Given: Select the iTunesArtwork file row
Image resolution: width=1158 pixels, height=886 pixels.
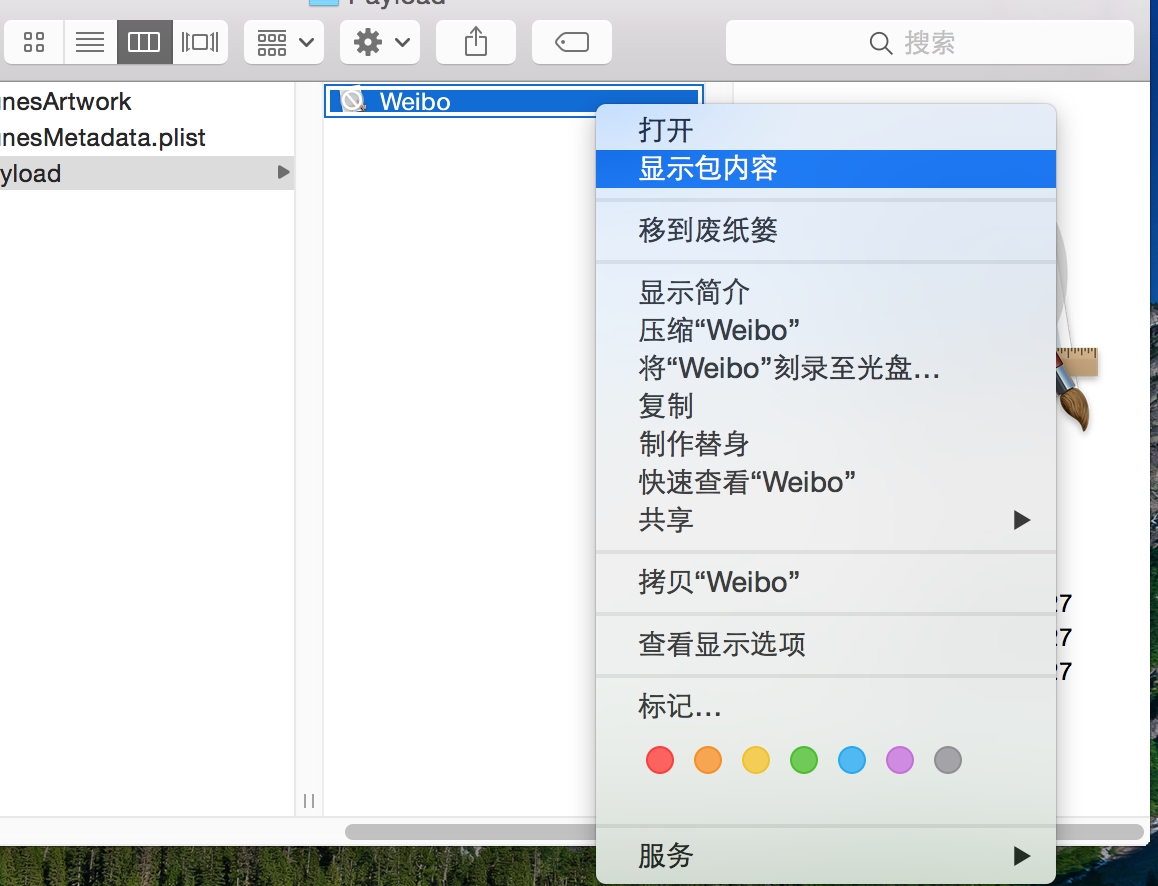Looking at the screenshot, I should click(146, 101).
